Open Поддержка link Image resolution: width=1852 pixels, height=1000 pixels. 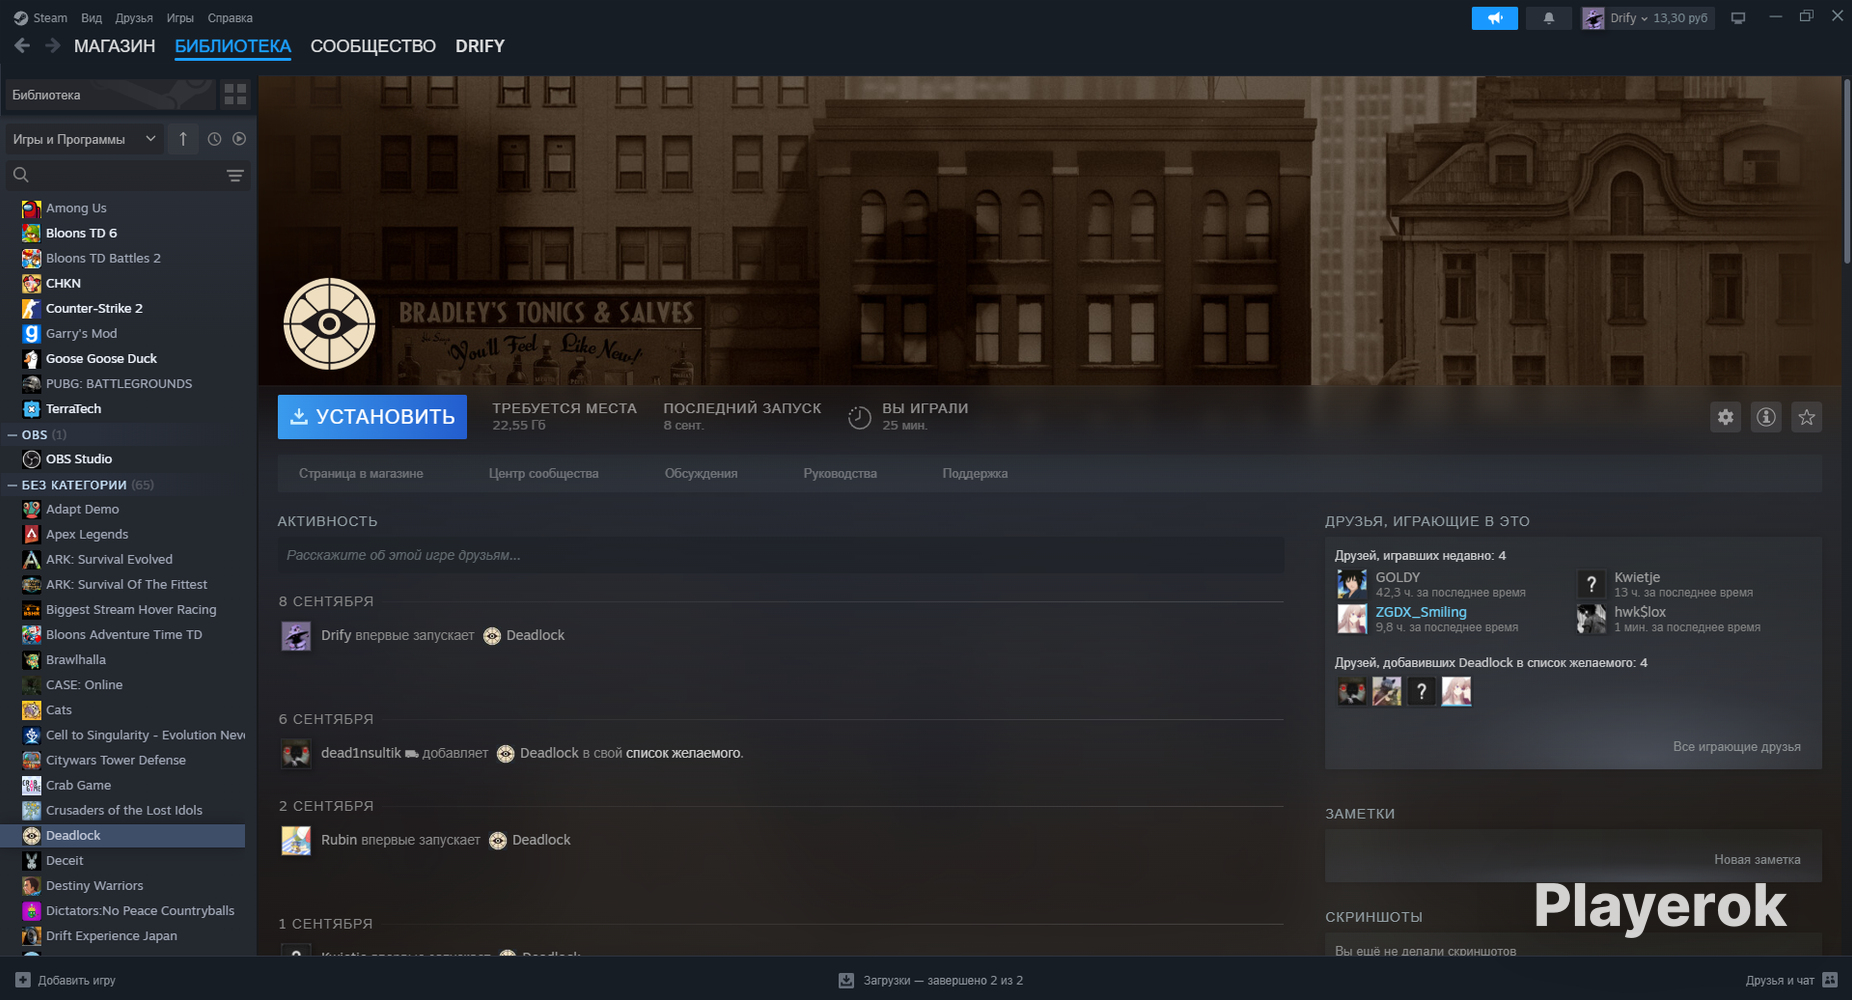(975, 473)
